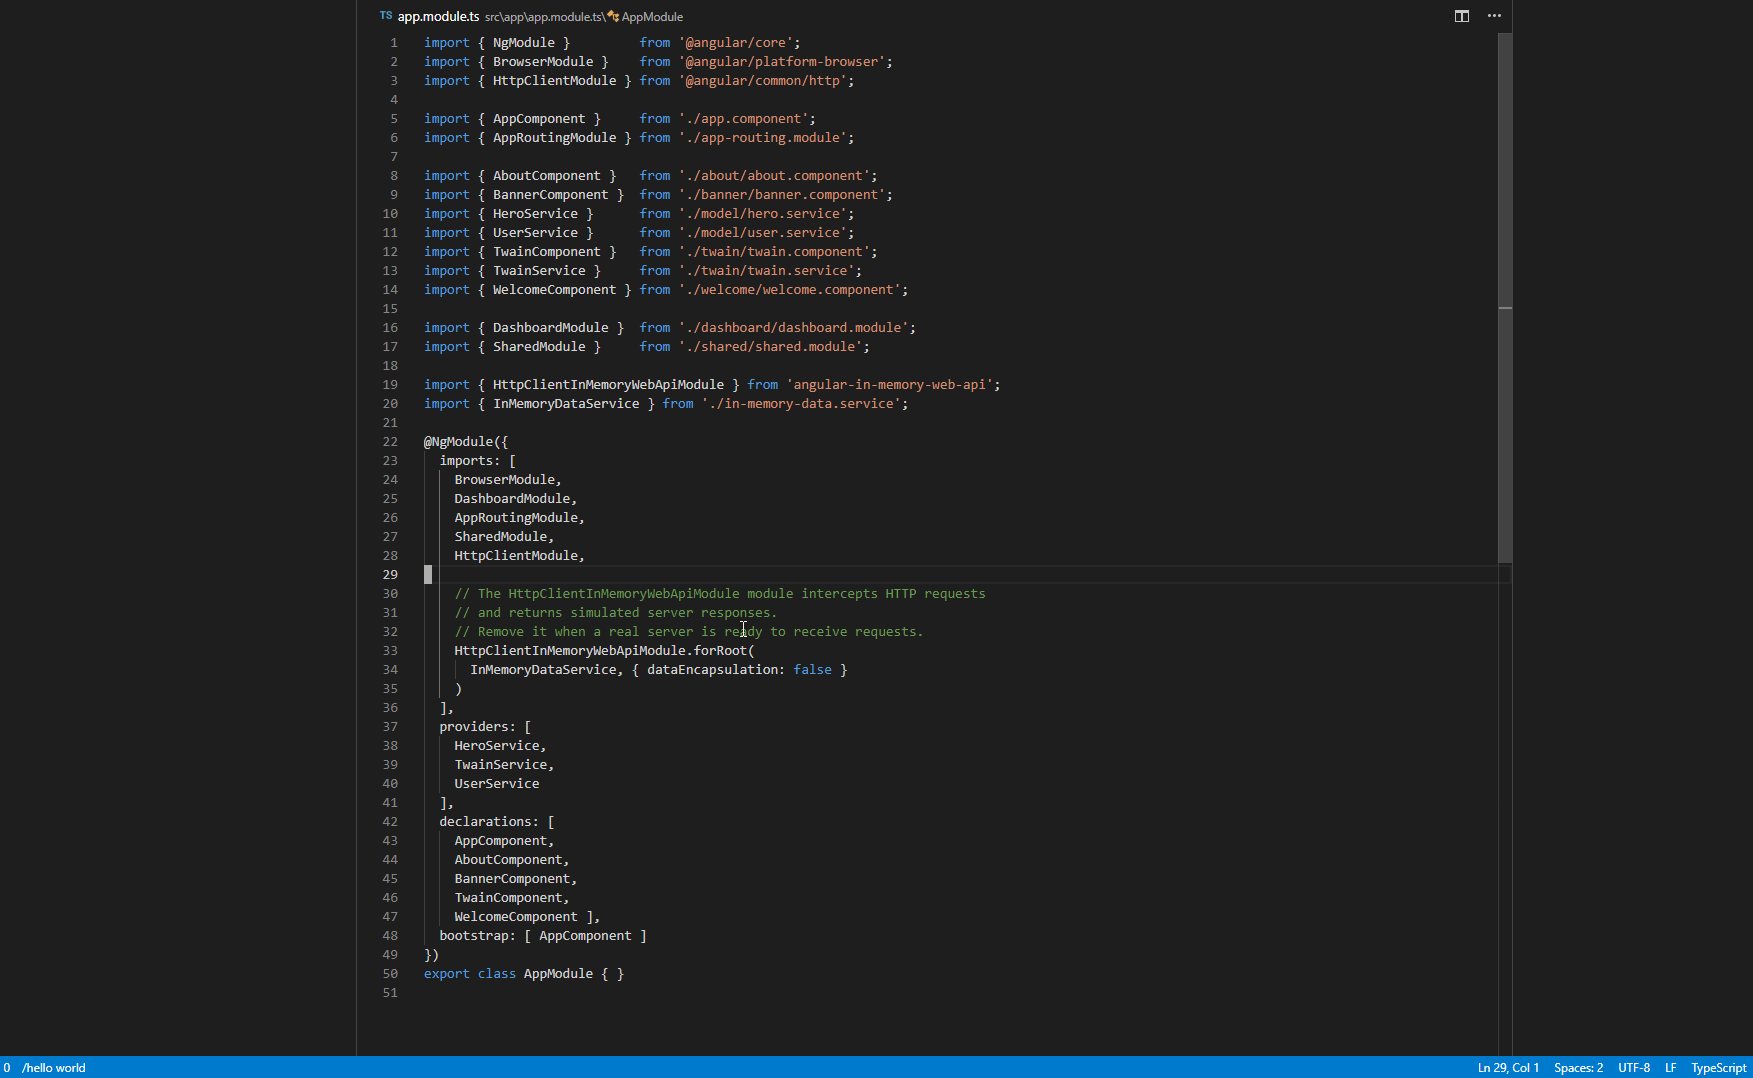1753x1078 pixels.
Task: Click the TS file icon on the tab
Action: click(x=385, y=16)
